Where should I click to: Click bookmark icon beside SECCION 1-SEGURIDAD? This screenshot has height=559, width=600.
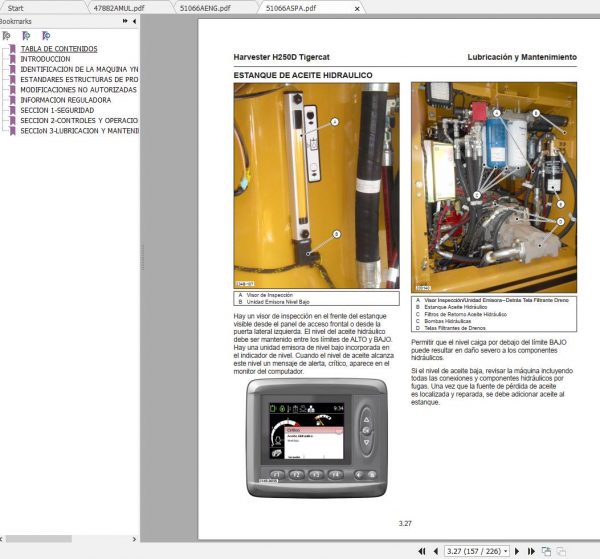(13, 110)
